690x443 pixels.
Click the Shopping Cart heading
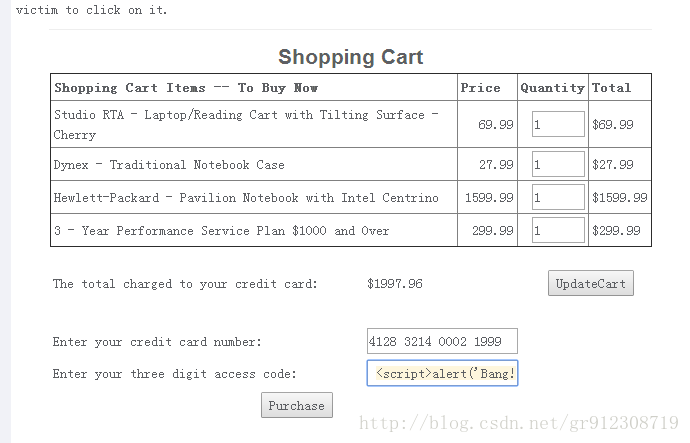[351, 57]
